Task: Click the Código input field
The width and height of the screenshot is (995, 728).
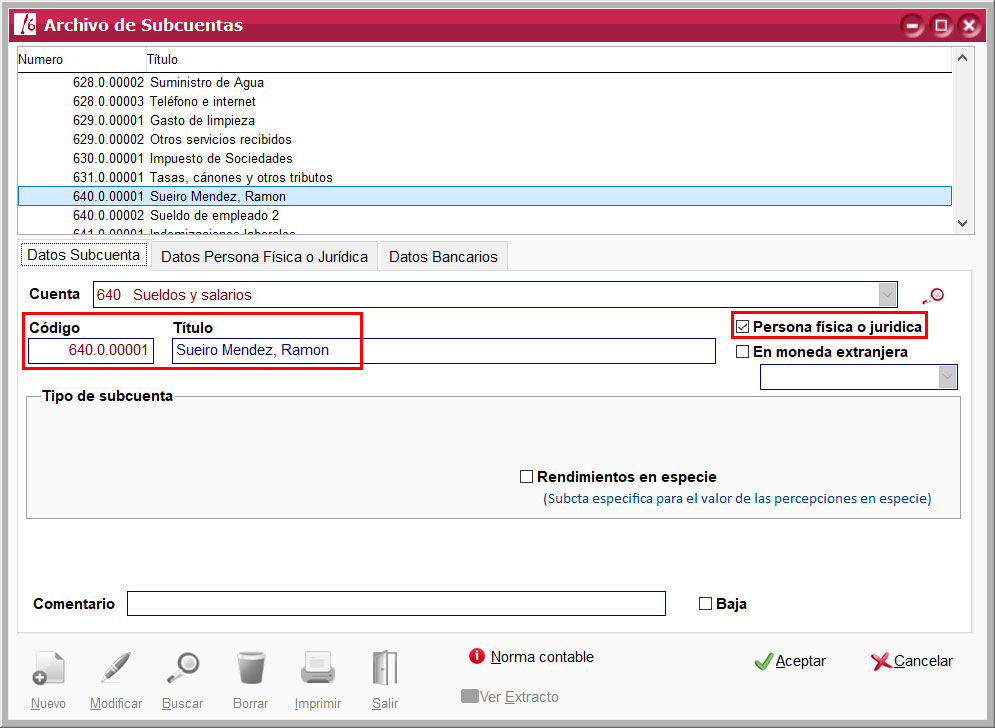Action: pyautogui.click(x=91, y=350)
